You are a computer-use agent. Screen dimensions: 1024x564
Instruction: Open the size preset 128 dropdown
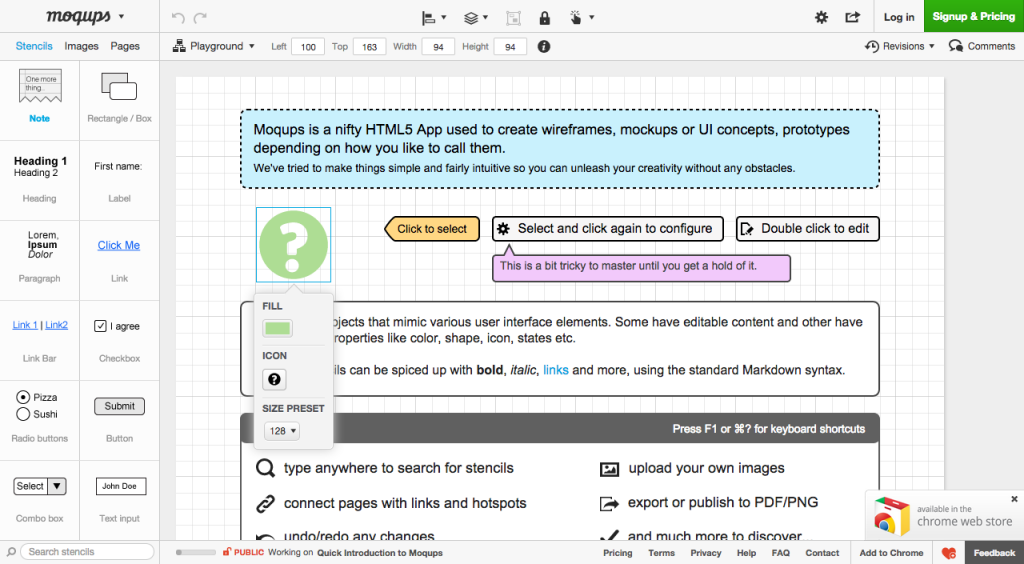(281, 431)
